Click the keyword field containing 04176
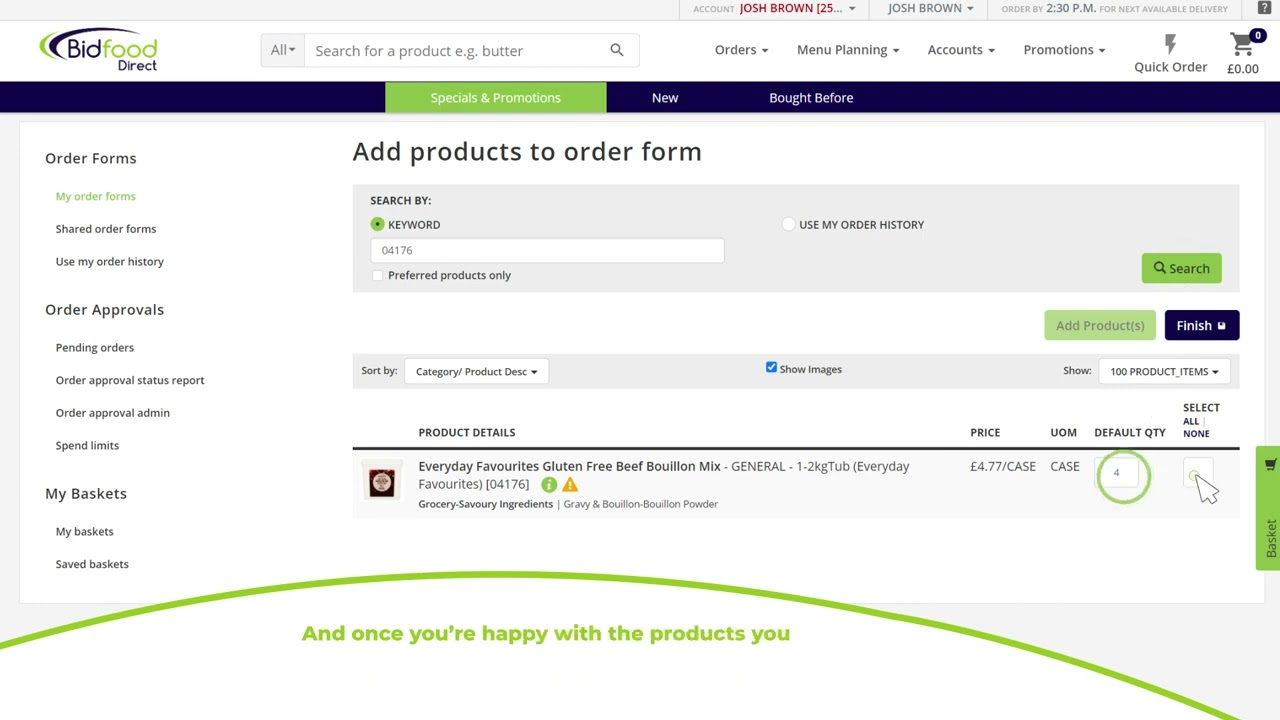Viewport: 1280px width, 720px height. click(x=547, y=250)
